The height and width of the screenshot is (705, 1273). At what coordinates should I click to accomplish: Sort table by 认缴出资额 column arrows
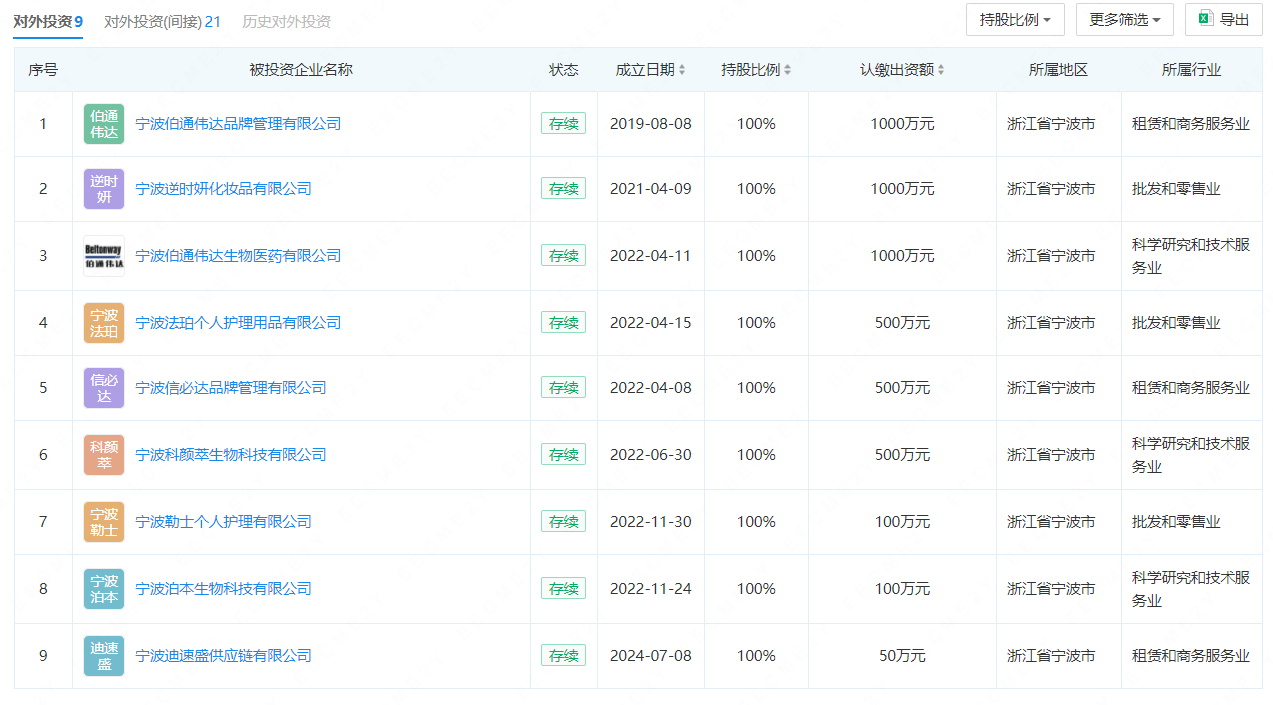pos(941,70)
